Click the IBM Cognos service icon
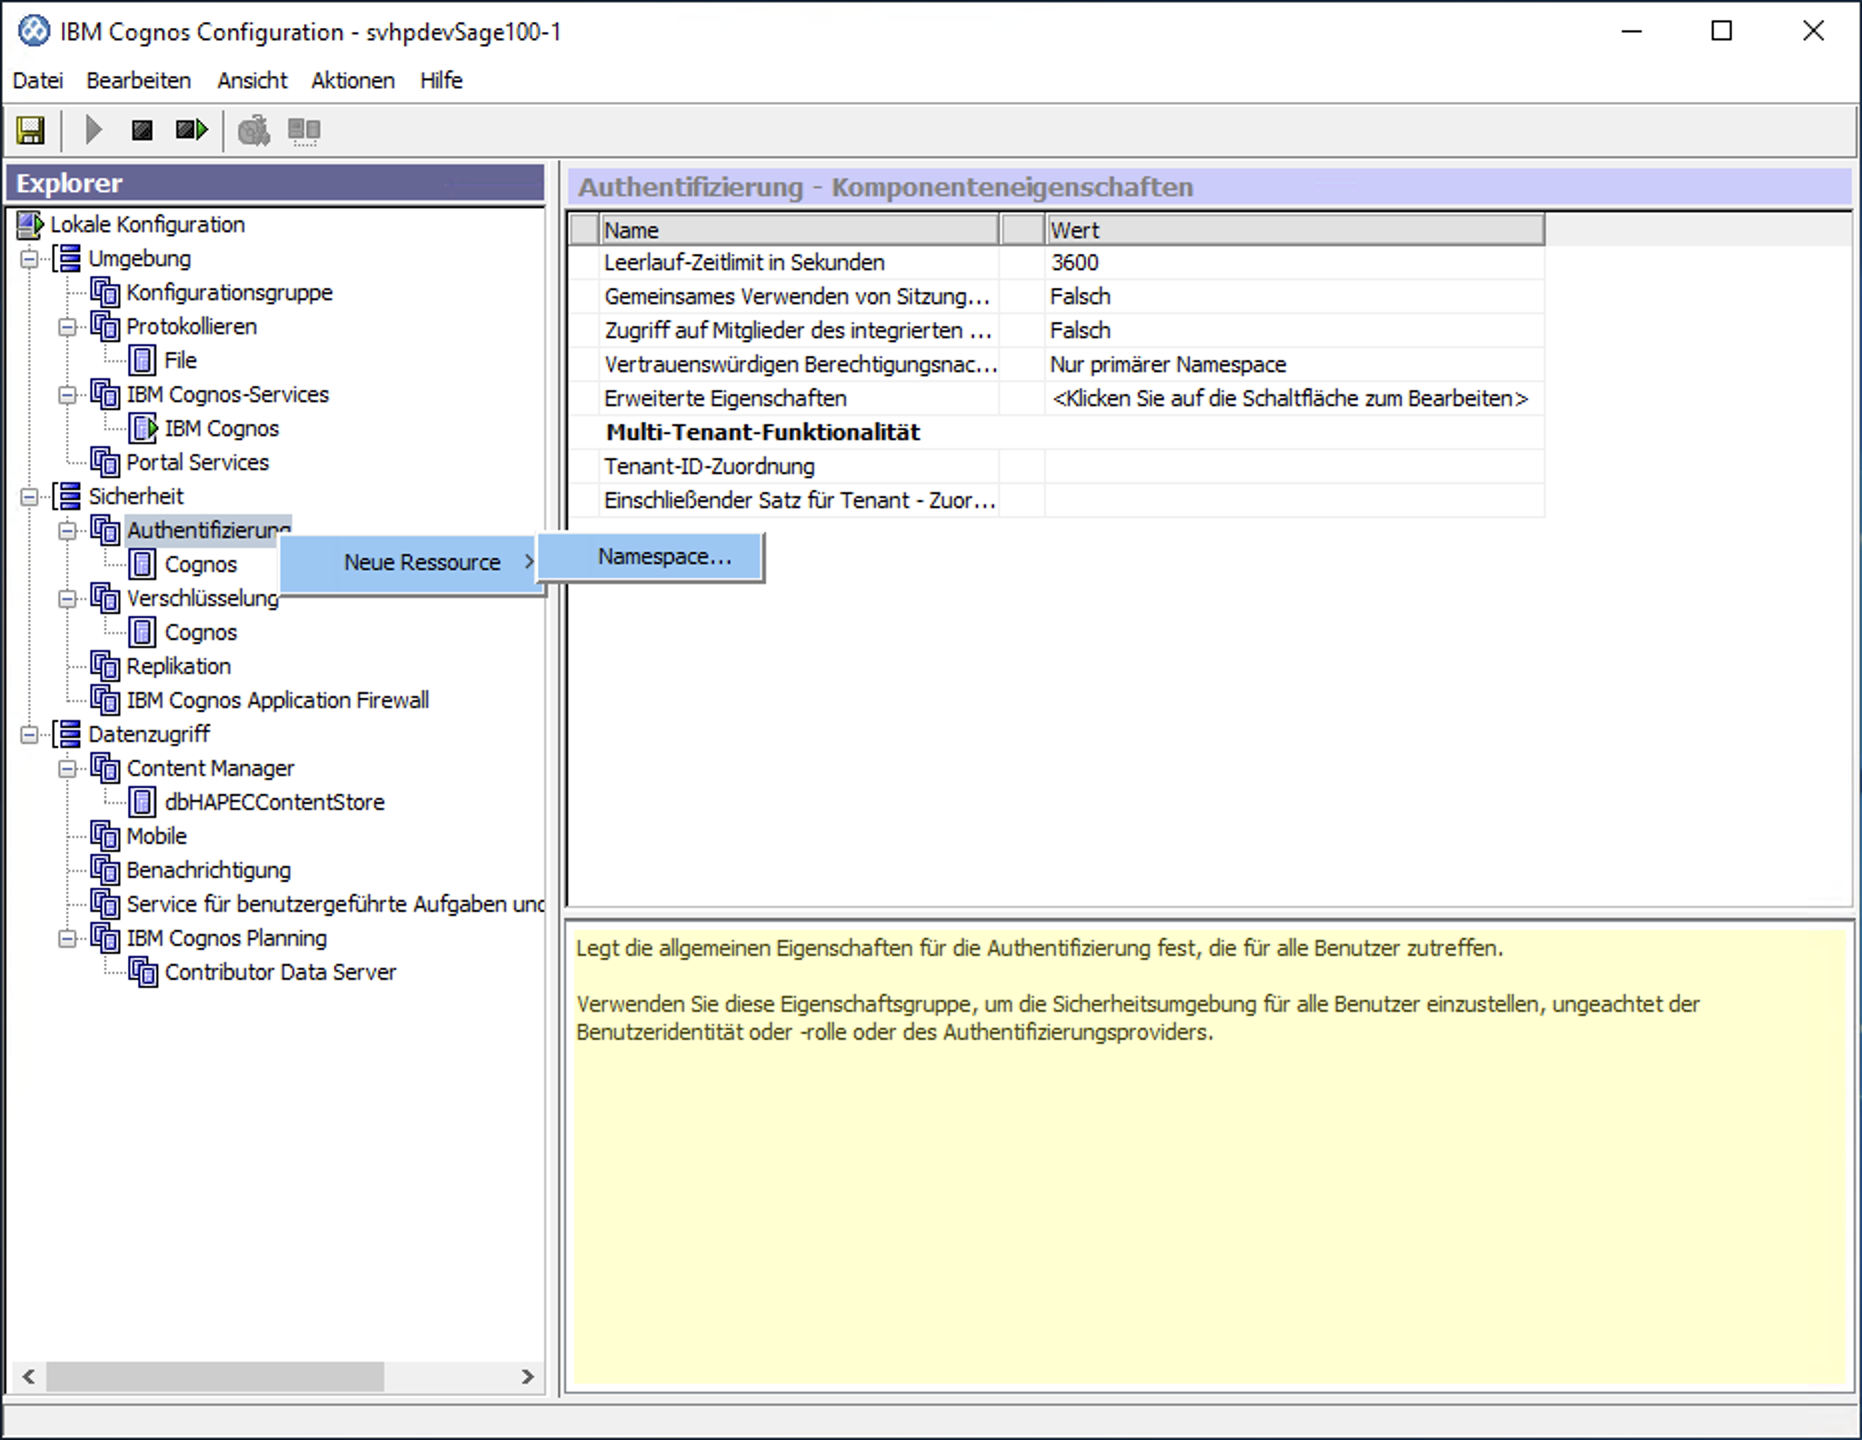 [143, 428]
